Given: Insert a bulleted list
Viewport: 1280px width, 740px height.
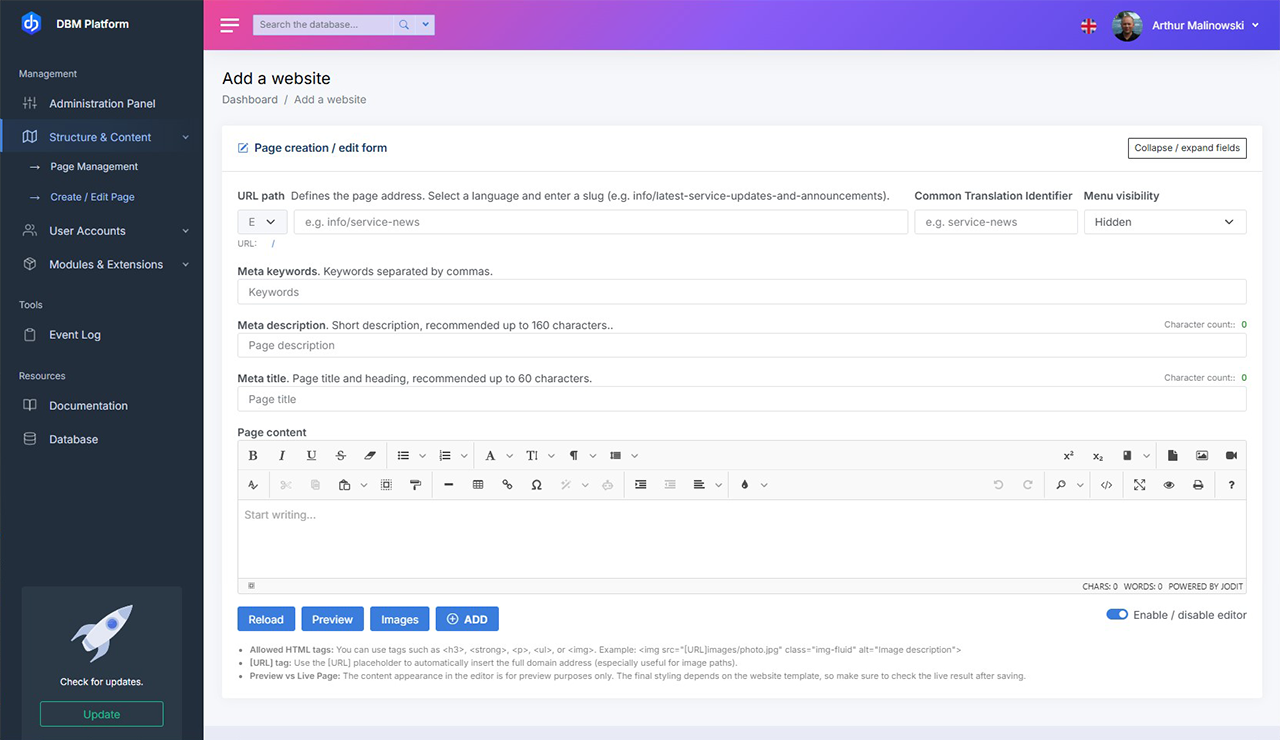Looking at the screenshot, I should pyautogui.click(x=403, y=455).
